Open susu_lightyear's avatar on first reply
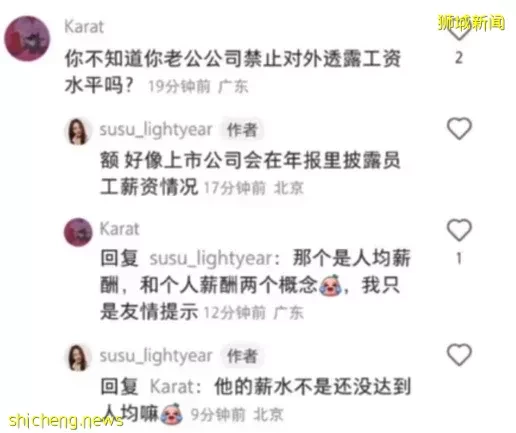The width and height of the screenshot is (516, 433). [x=78, y=131]
